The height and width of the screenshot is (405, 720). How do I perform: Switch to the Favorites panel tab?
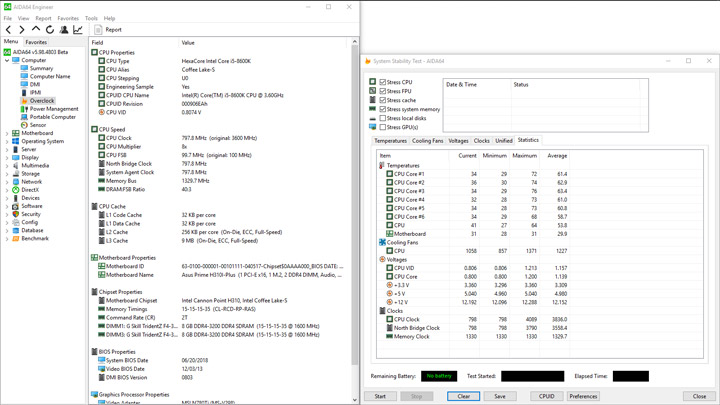click(36, 42)
